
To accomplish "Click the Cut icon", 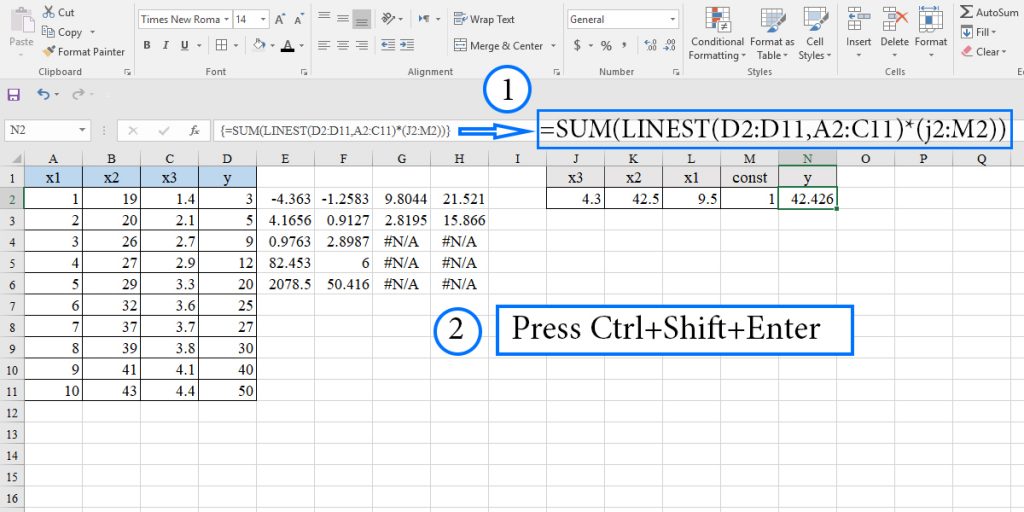I will (49, 12).
